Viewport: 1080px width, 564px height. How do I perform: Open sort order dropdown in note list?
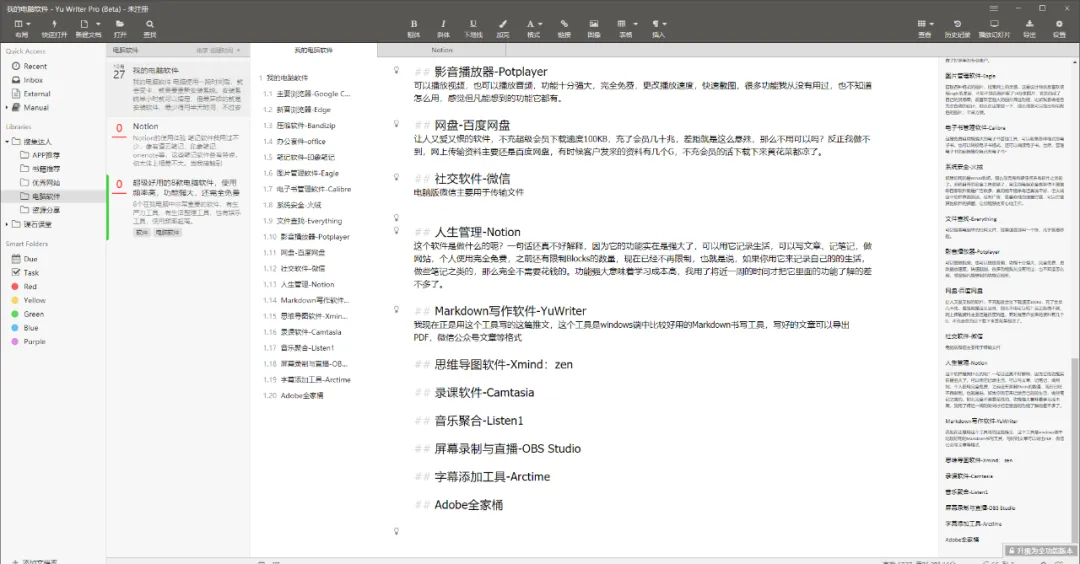(x=219, y=50)
